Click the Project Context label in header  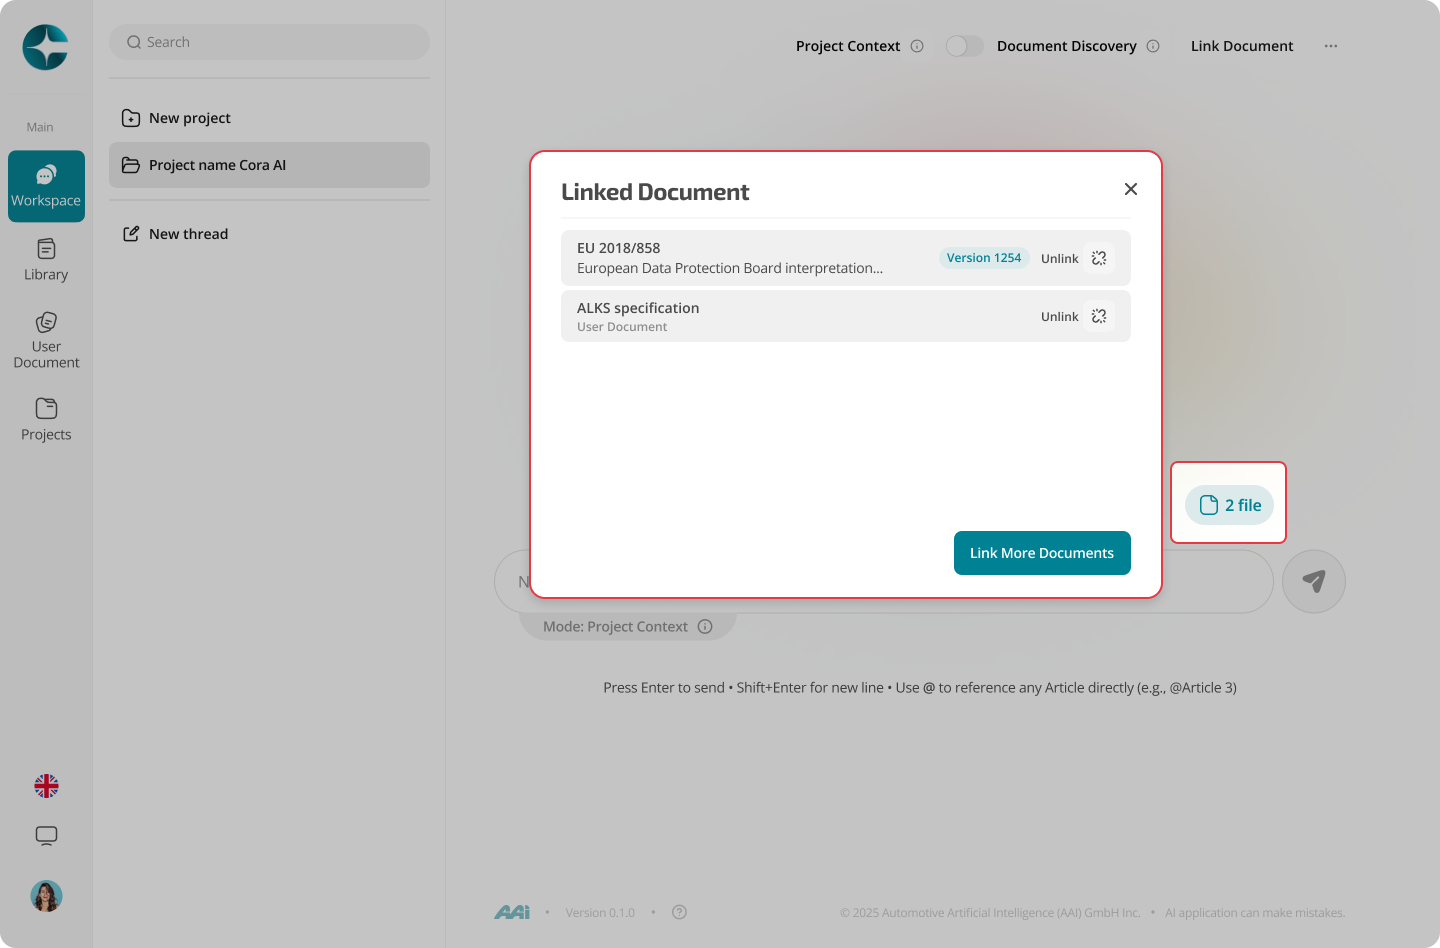[848, 46]
